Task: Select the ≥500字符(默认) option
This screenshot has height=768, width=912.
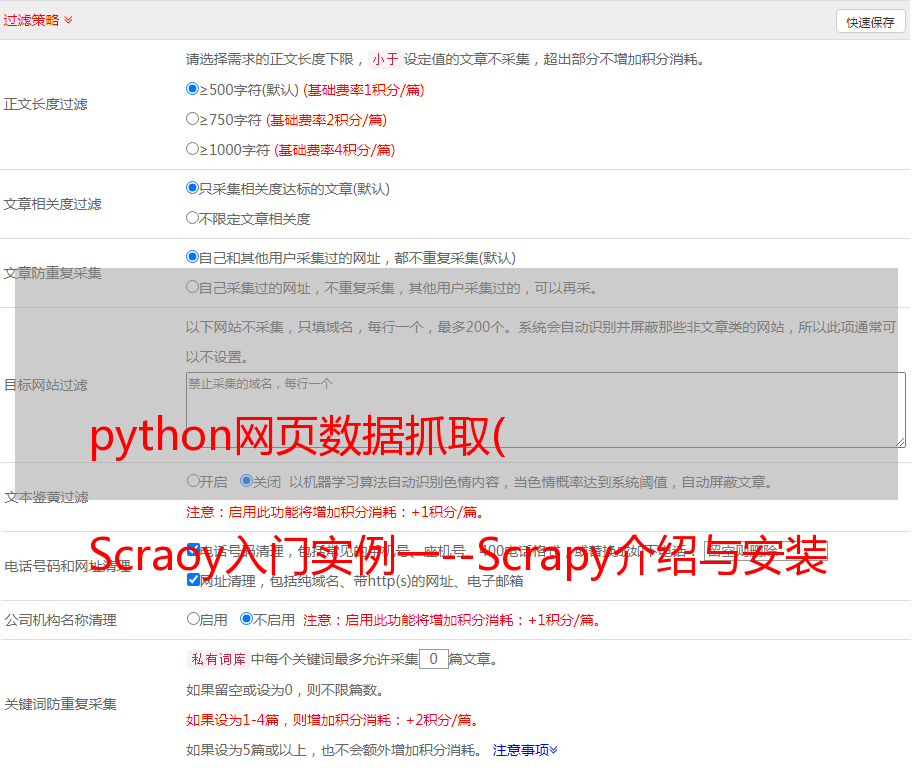Action: (192, 89)
